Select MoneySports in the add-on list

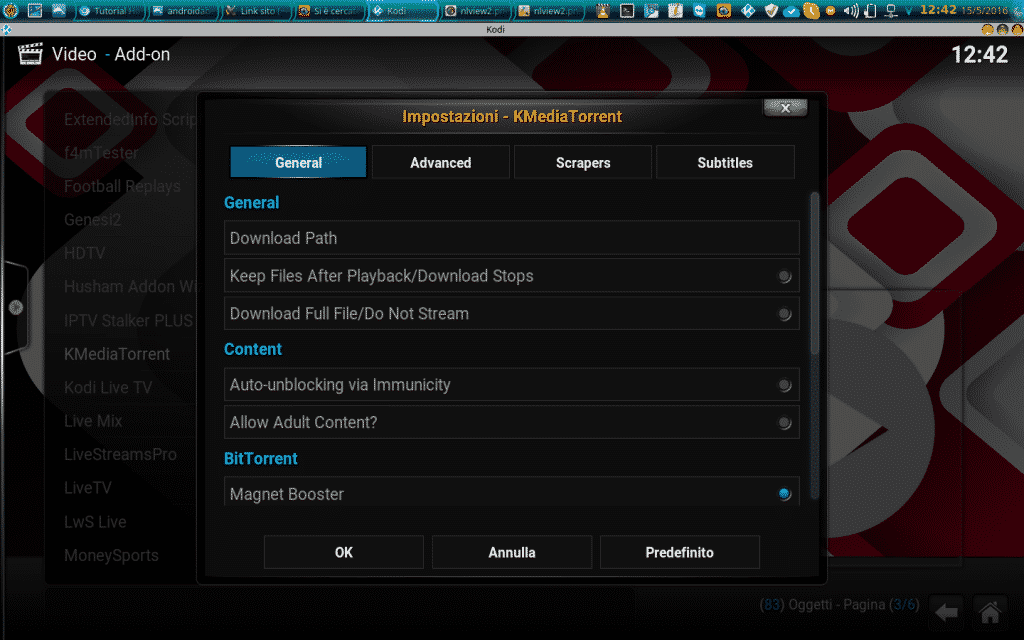(111, 555)
